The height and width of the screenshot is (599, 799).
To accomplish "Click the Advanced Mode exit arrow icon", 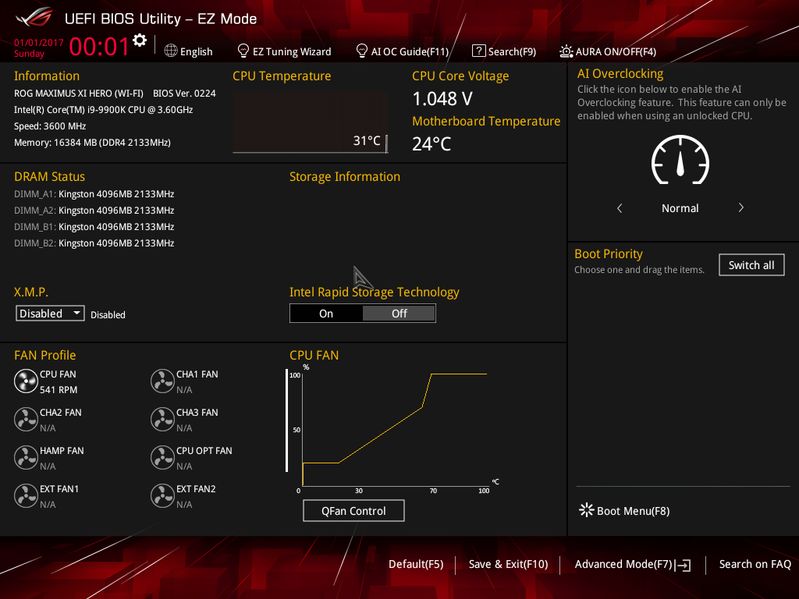I will pos(683,565).
